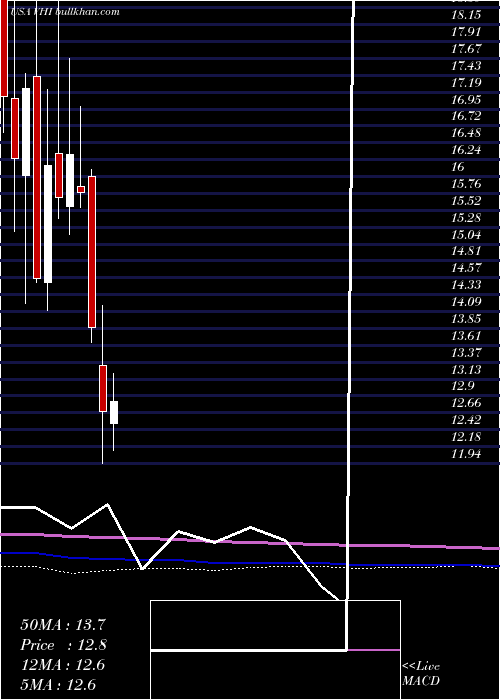Click the 13.85 price axis label
The height and width of the screenshot is (700, 500).
point(466,319)
